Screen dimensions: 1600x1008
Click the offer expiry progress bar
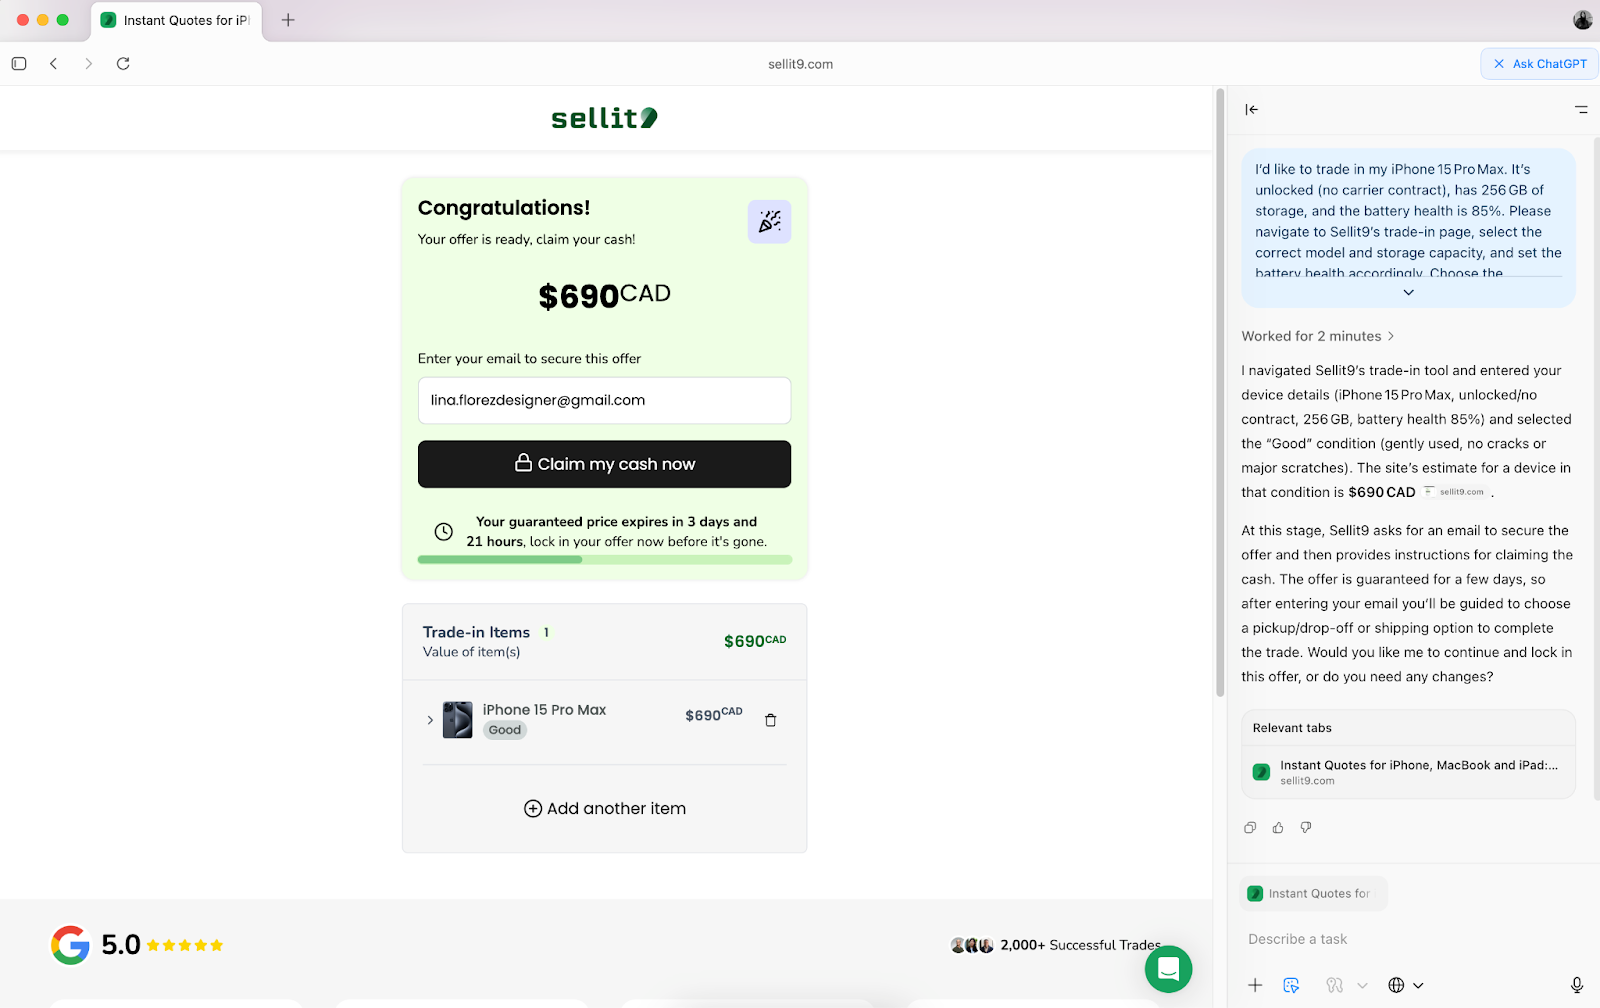point(604,559)
